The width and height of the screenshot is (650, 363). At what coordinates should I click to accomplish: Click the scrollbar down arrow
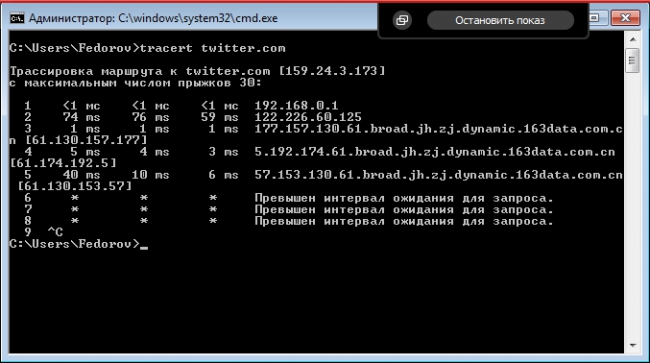click(633, 345)
